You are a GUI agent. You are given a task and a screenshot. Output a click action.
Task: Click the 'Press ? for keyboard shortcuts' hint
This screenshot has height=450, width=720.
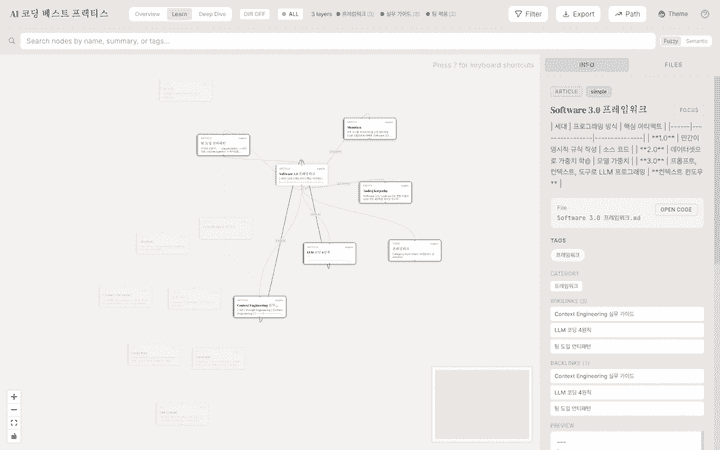click(483, 65)
